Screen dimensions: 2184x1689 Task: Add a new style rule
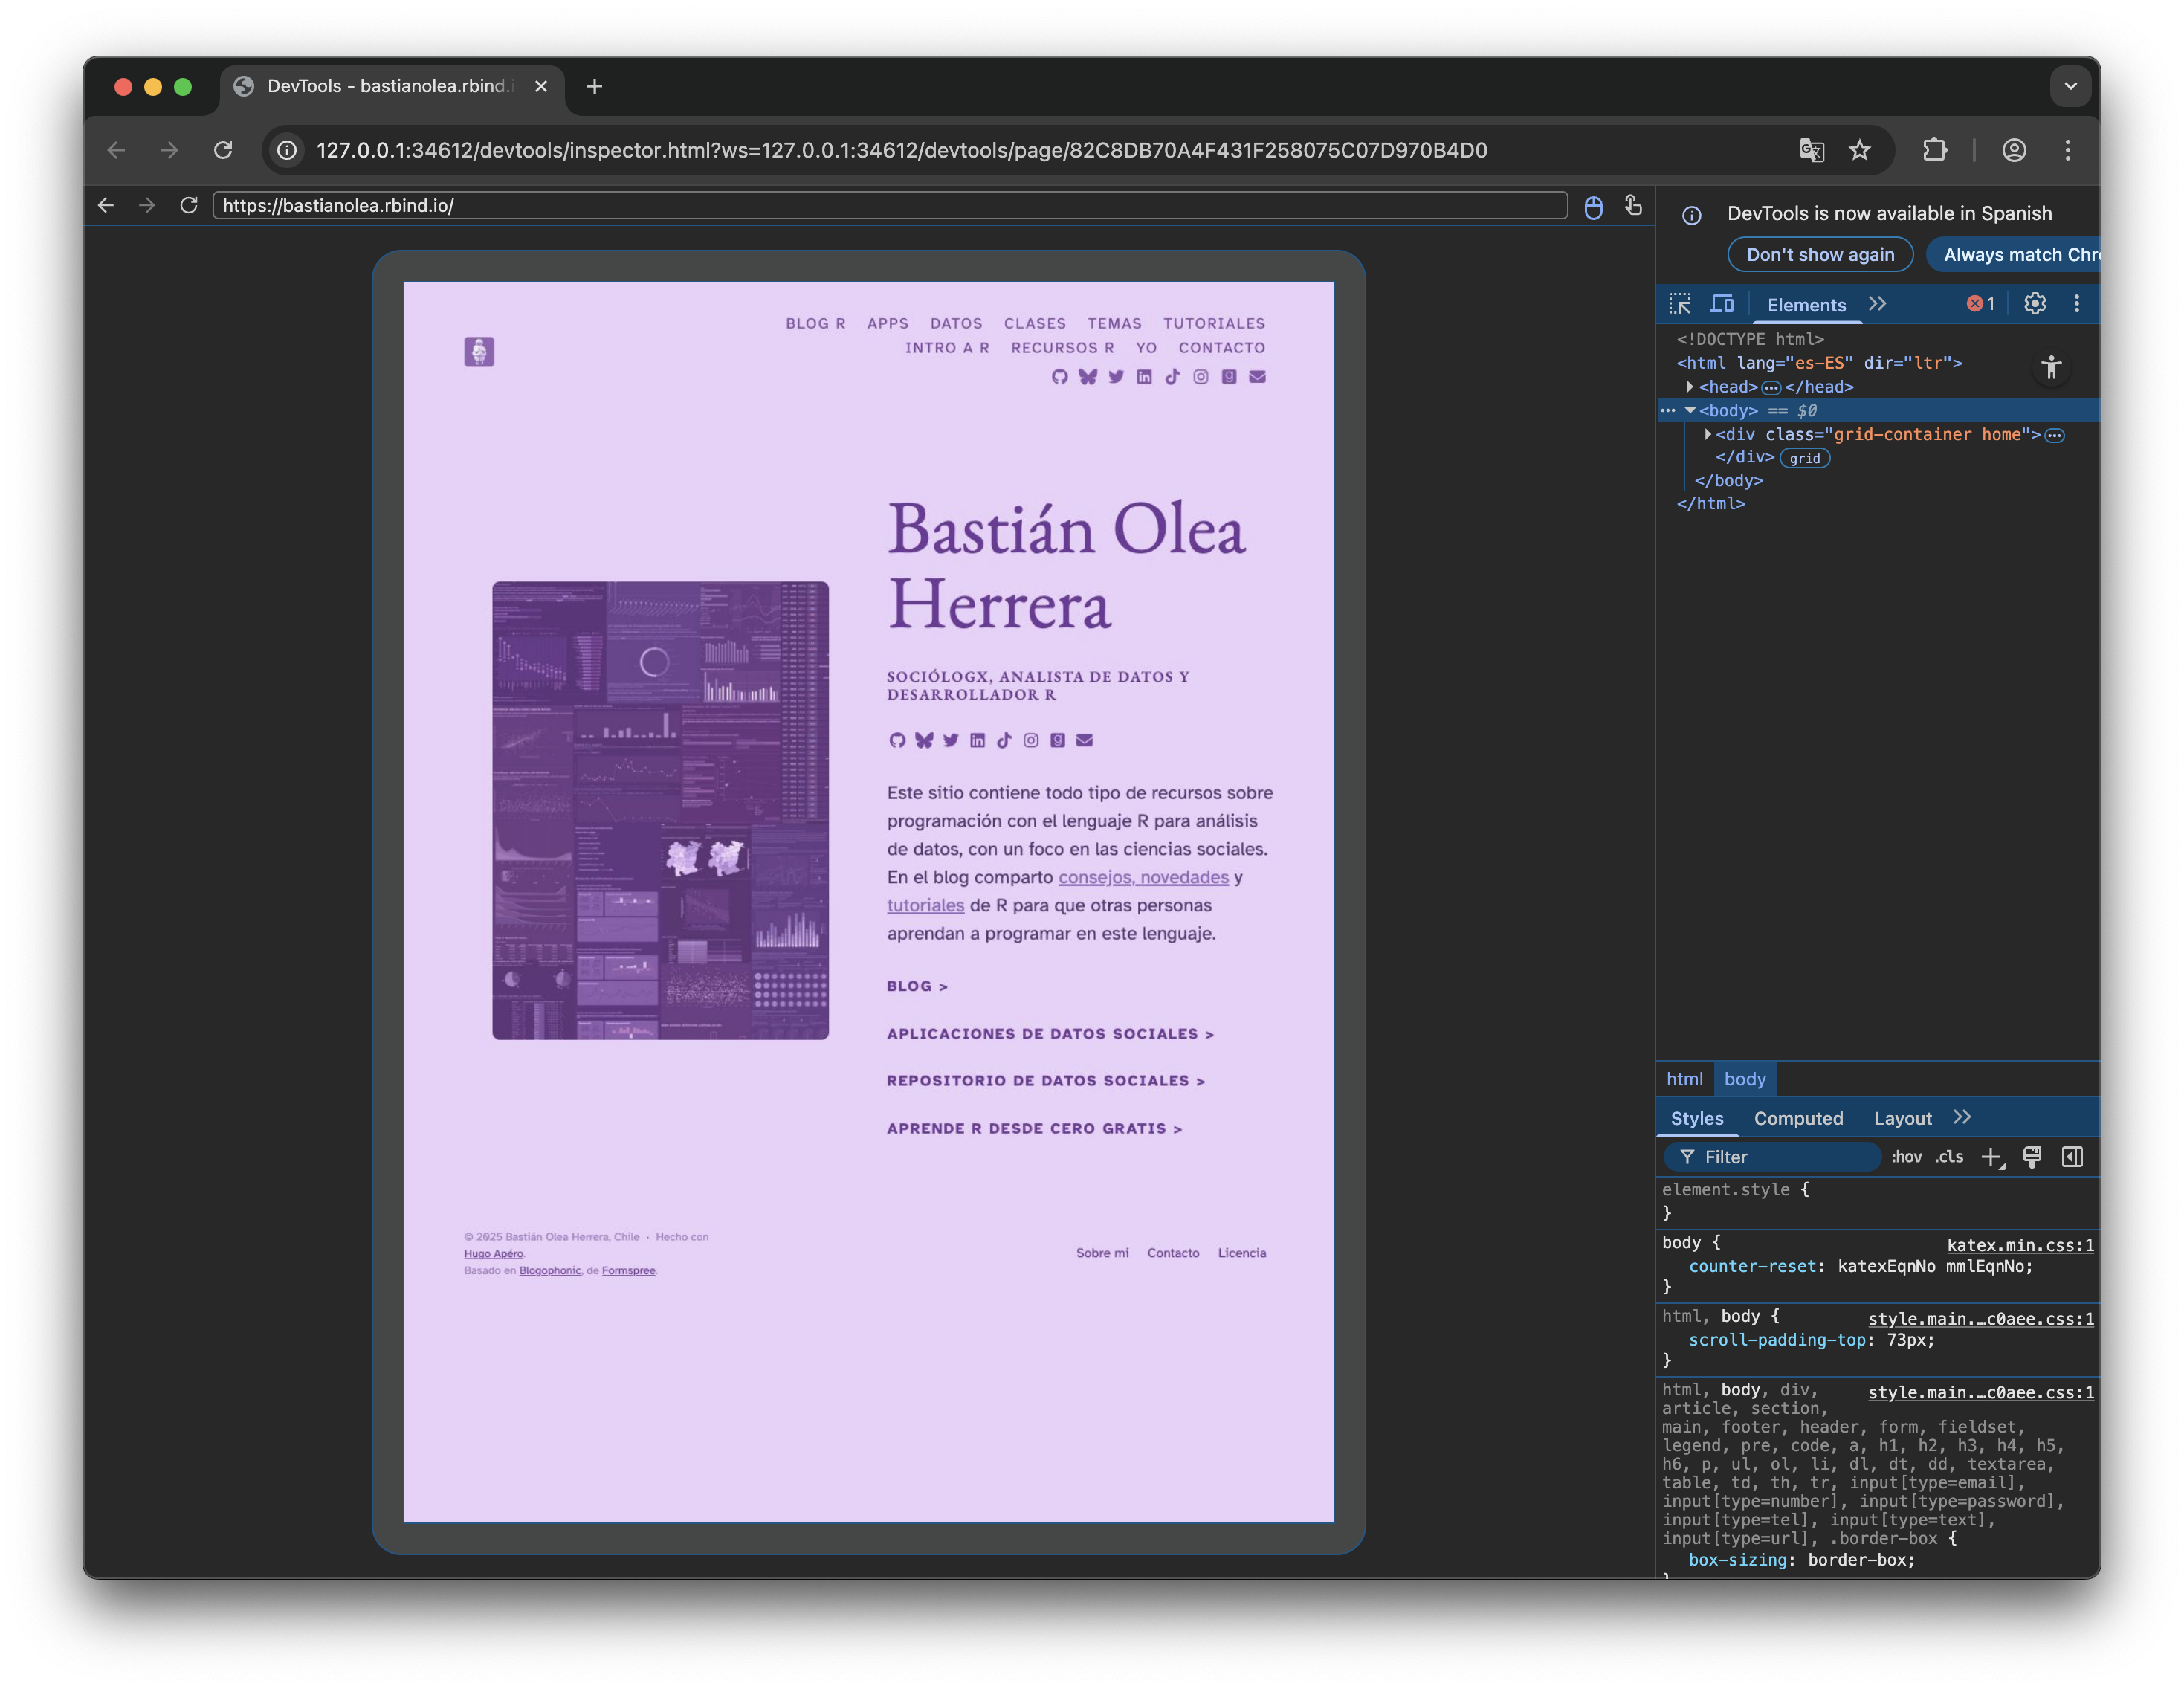coord(1992,1157)
